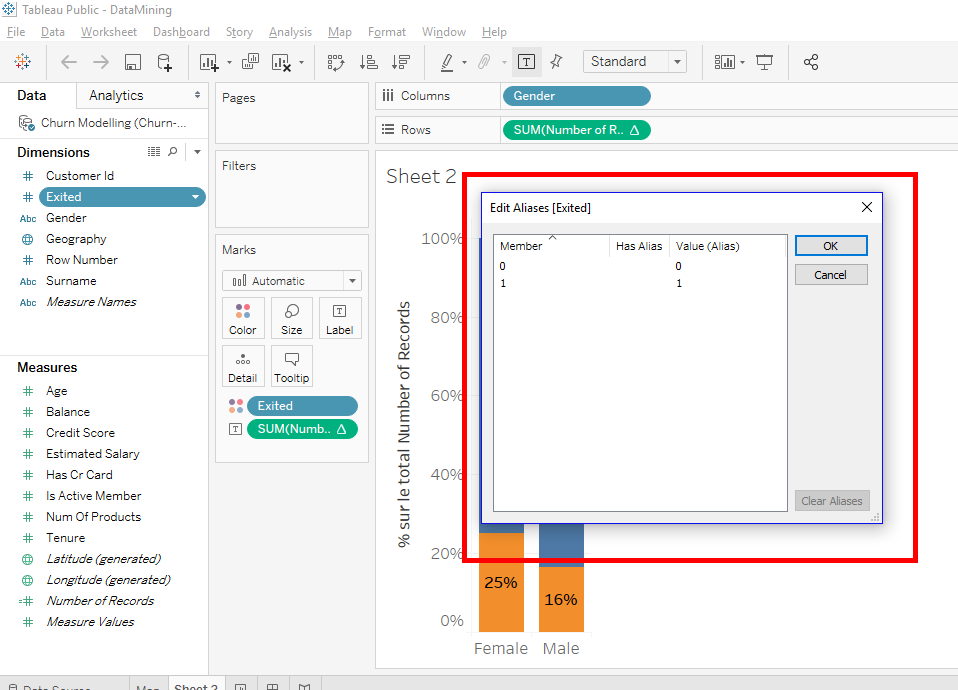
Task: Click the search icon in Dimensions
Action: click(173, 152)
